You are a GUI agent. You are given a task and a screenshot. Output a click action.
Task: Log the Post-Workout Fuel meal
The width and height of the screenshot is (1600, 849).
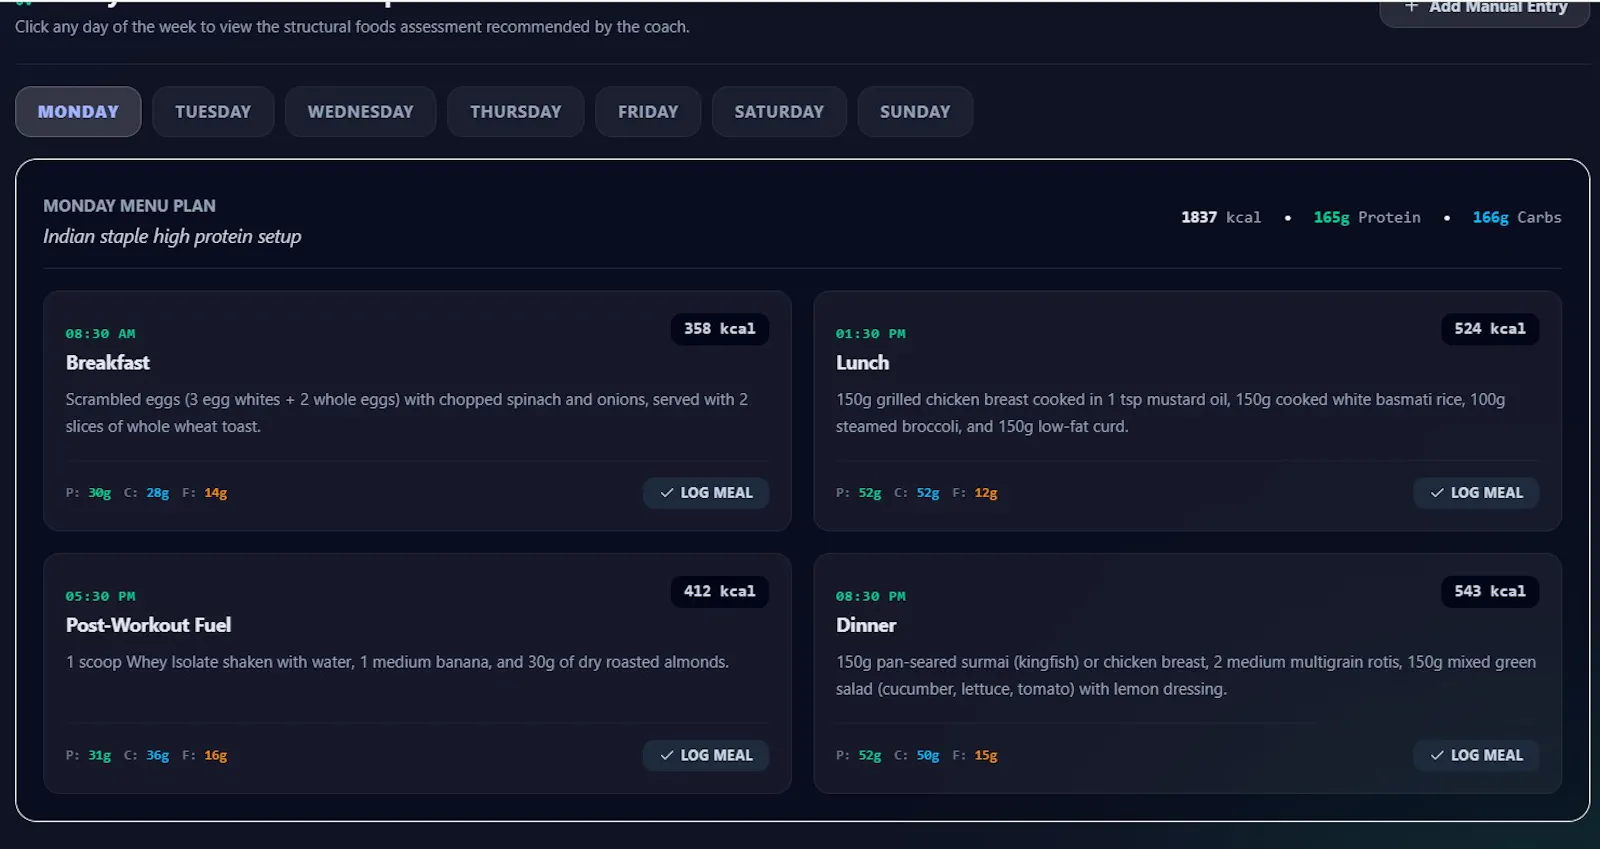[706, 756]
